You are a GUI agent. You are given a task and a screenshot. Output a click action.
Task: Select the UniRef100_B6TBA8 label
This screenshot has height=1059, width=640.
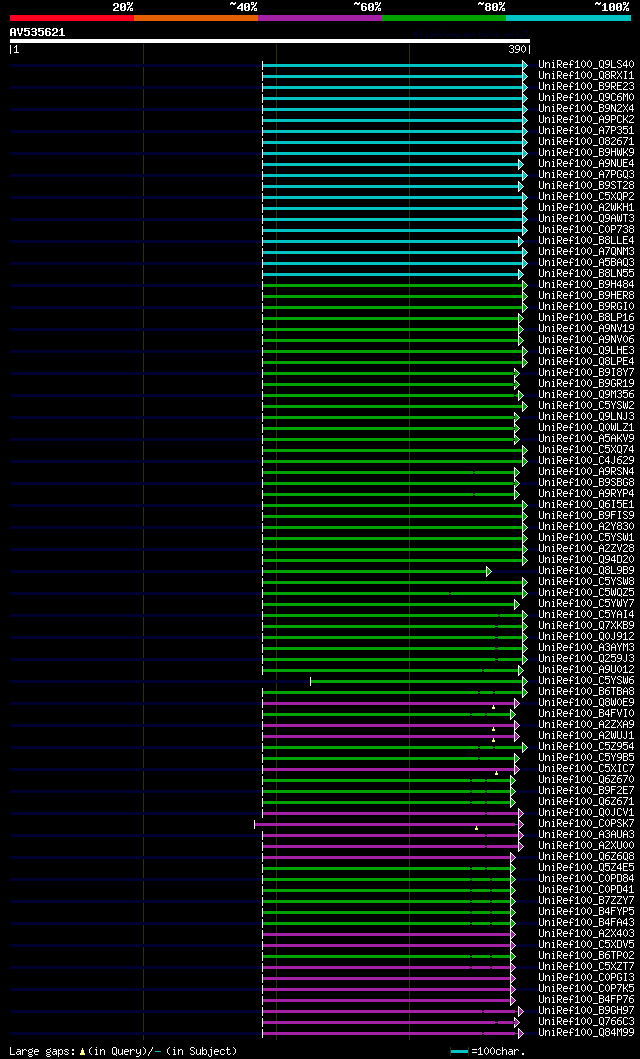point(587,692)
